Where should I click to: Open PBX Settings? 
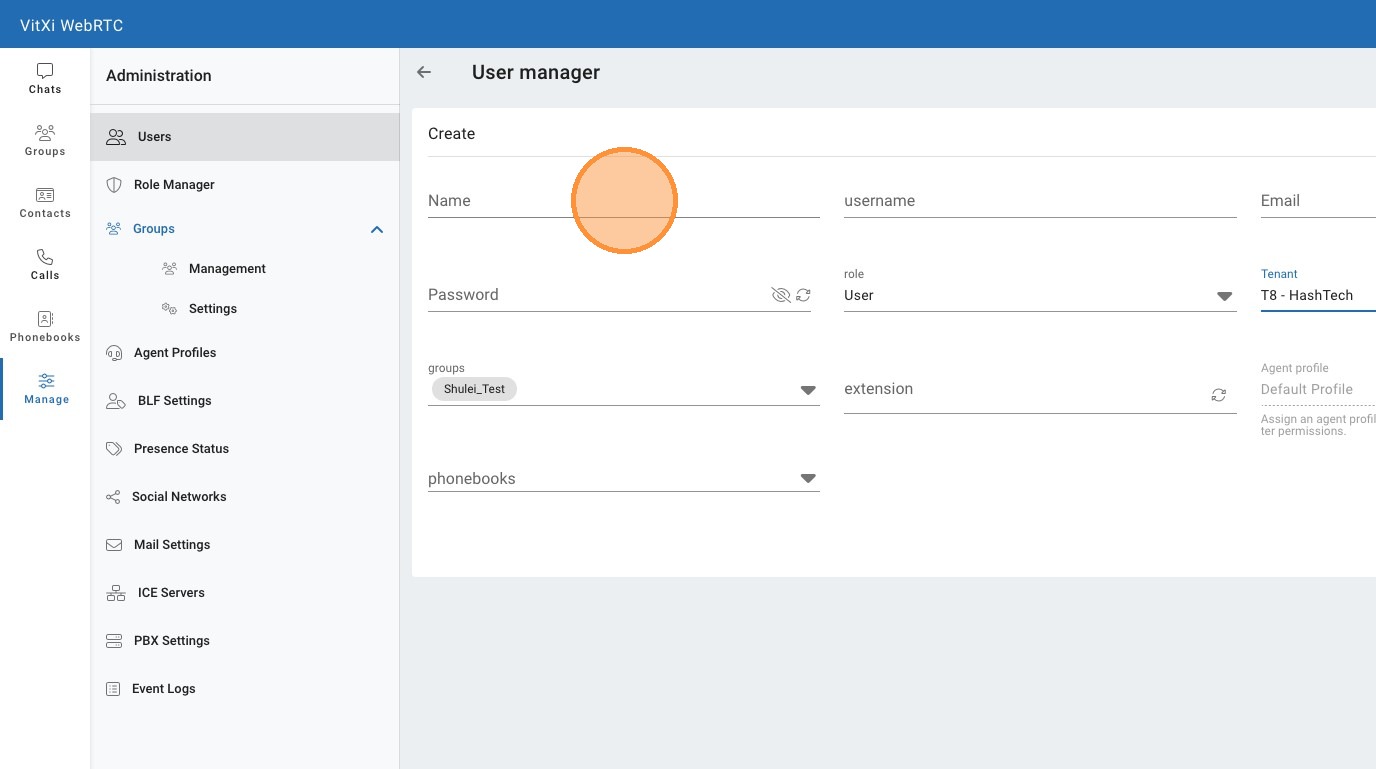pos(171,641)
